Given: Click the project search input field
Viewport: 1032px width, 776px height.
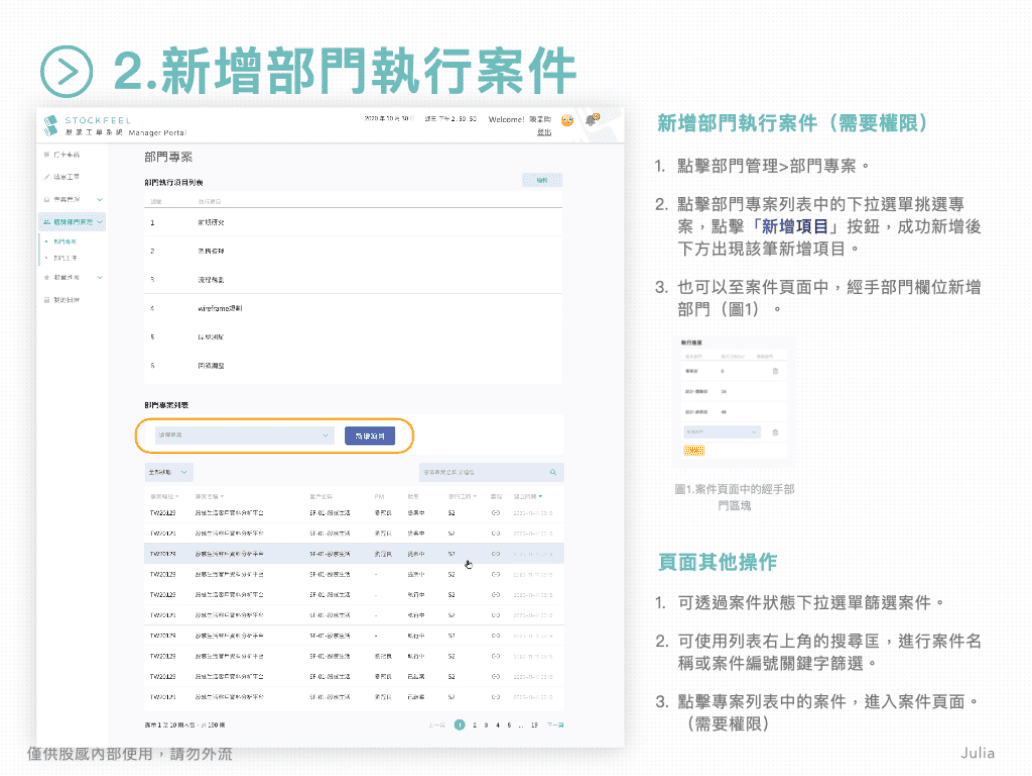Looking at the screenshot, I should coord(480,472).
